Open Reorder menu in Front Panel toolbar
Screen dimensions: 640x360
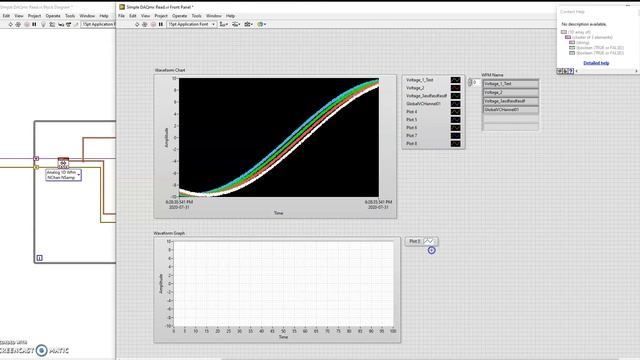(262, 24)
